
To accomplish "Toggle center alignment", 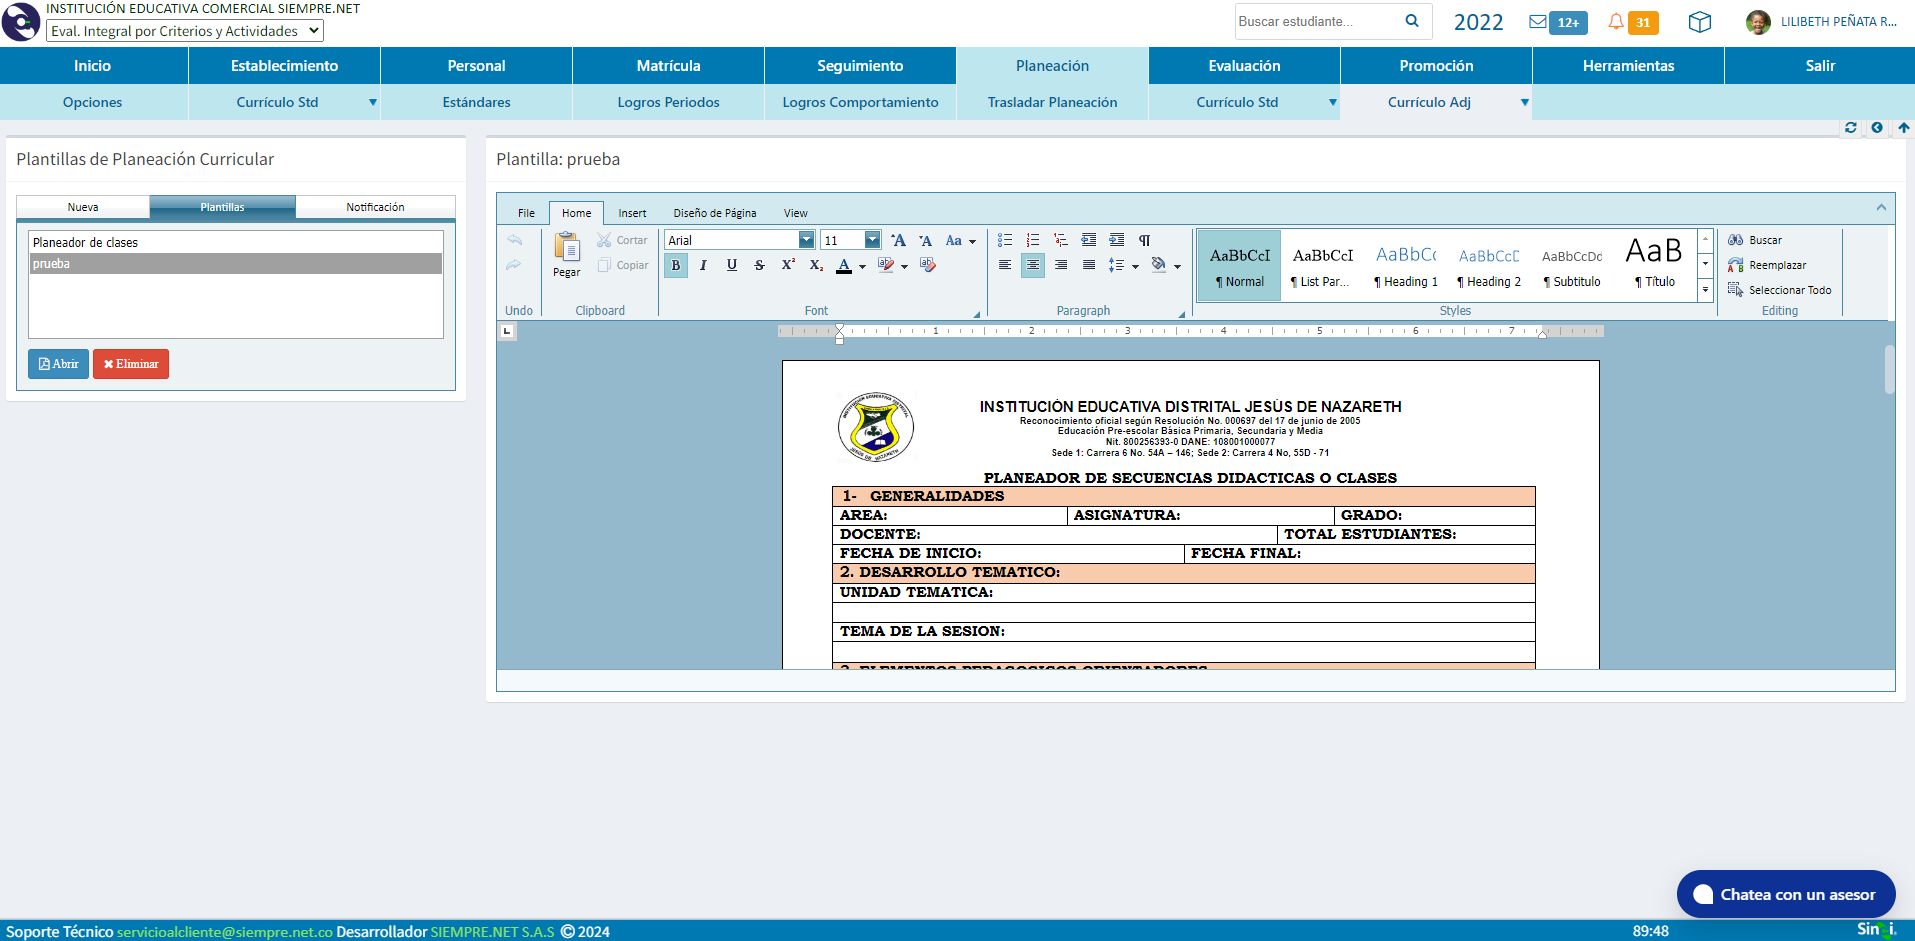I will click(1033, 265).
